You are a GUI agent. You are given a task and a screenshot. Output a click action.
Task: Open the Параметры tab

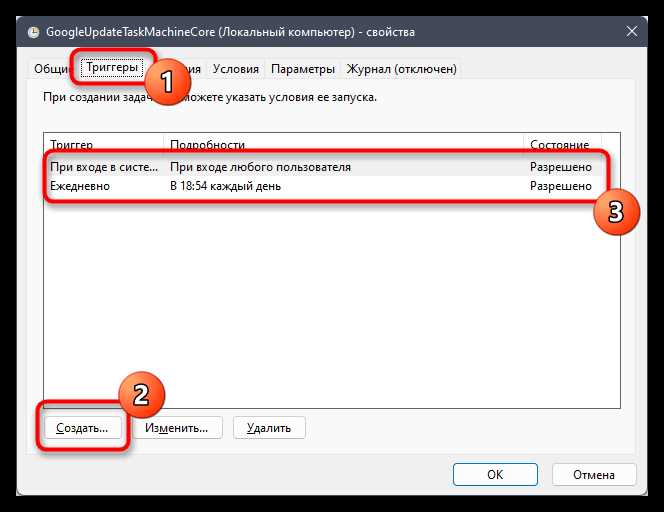[303, 69]
